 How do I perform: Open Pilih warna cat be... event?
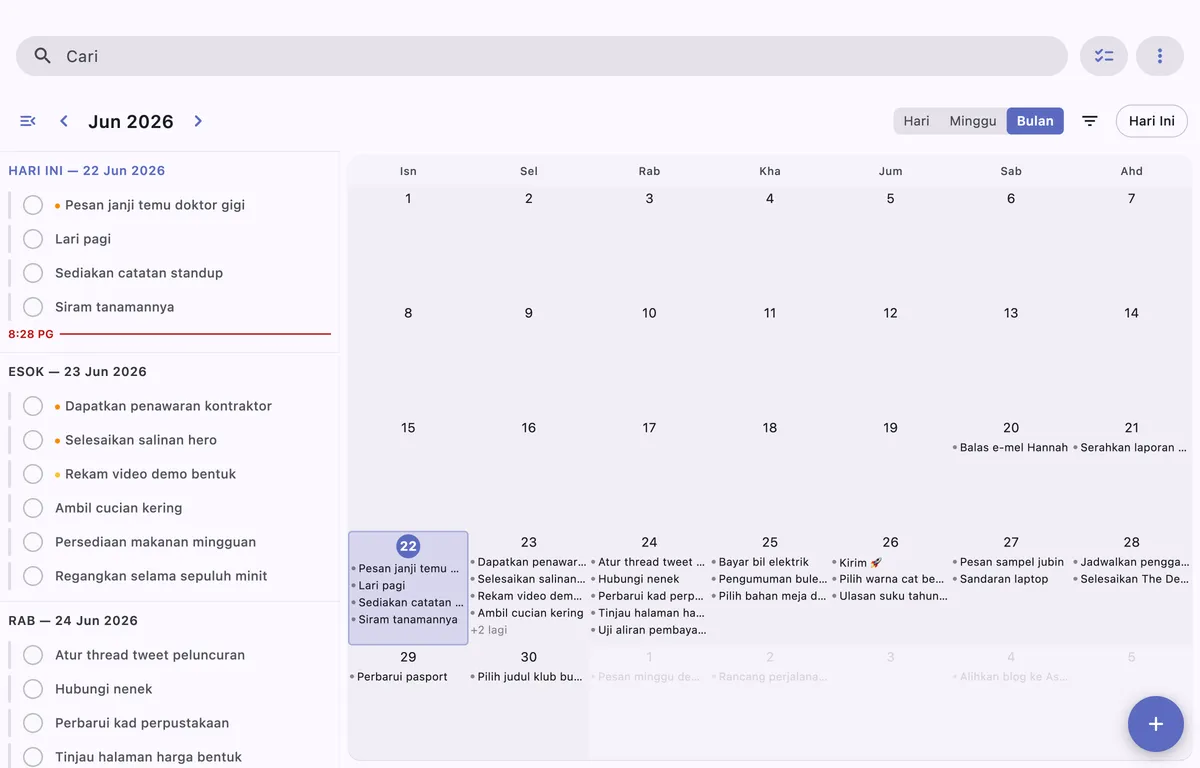coord(890,579)
